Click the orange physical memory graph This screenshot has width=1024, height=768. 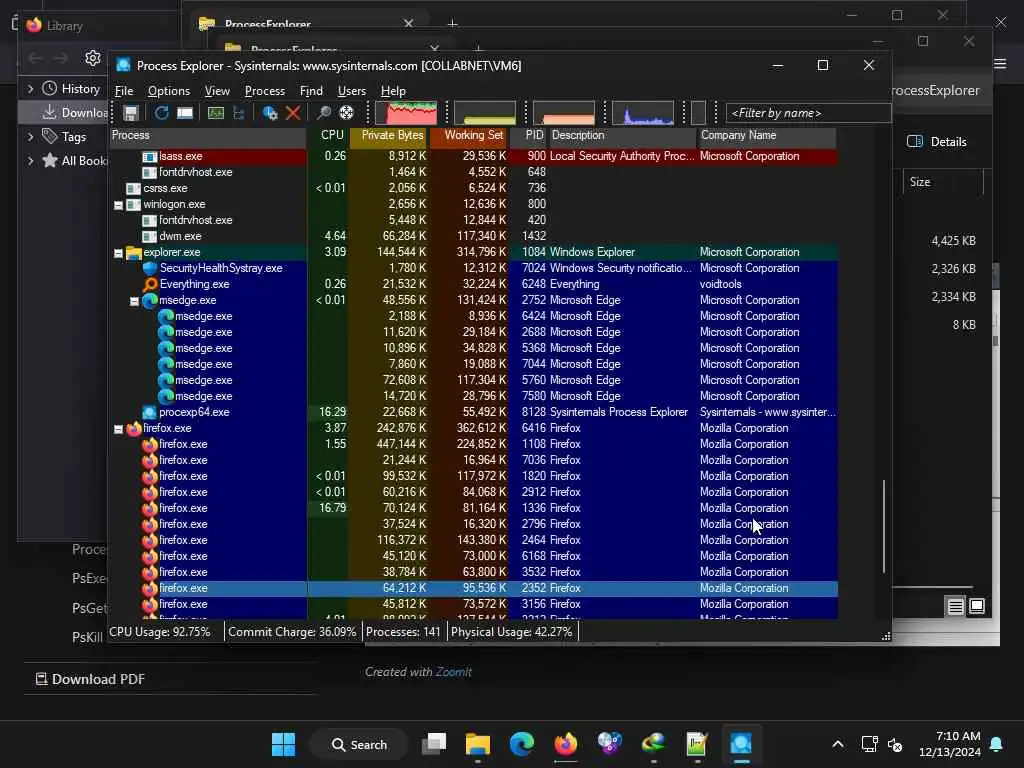pos(564,112)
